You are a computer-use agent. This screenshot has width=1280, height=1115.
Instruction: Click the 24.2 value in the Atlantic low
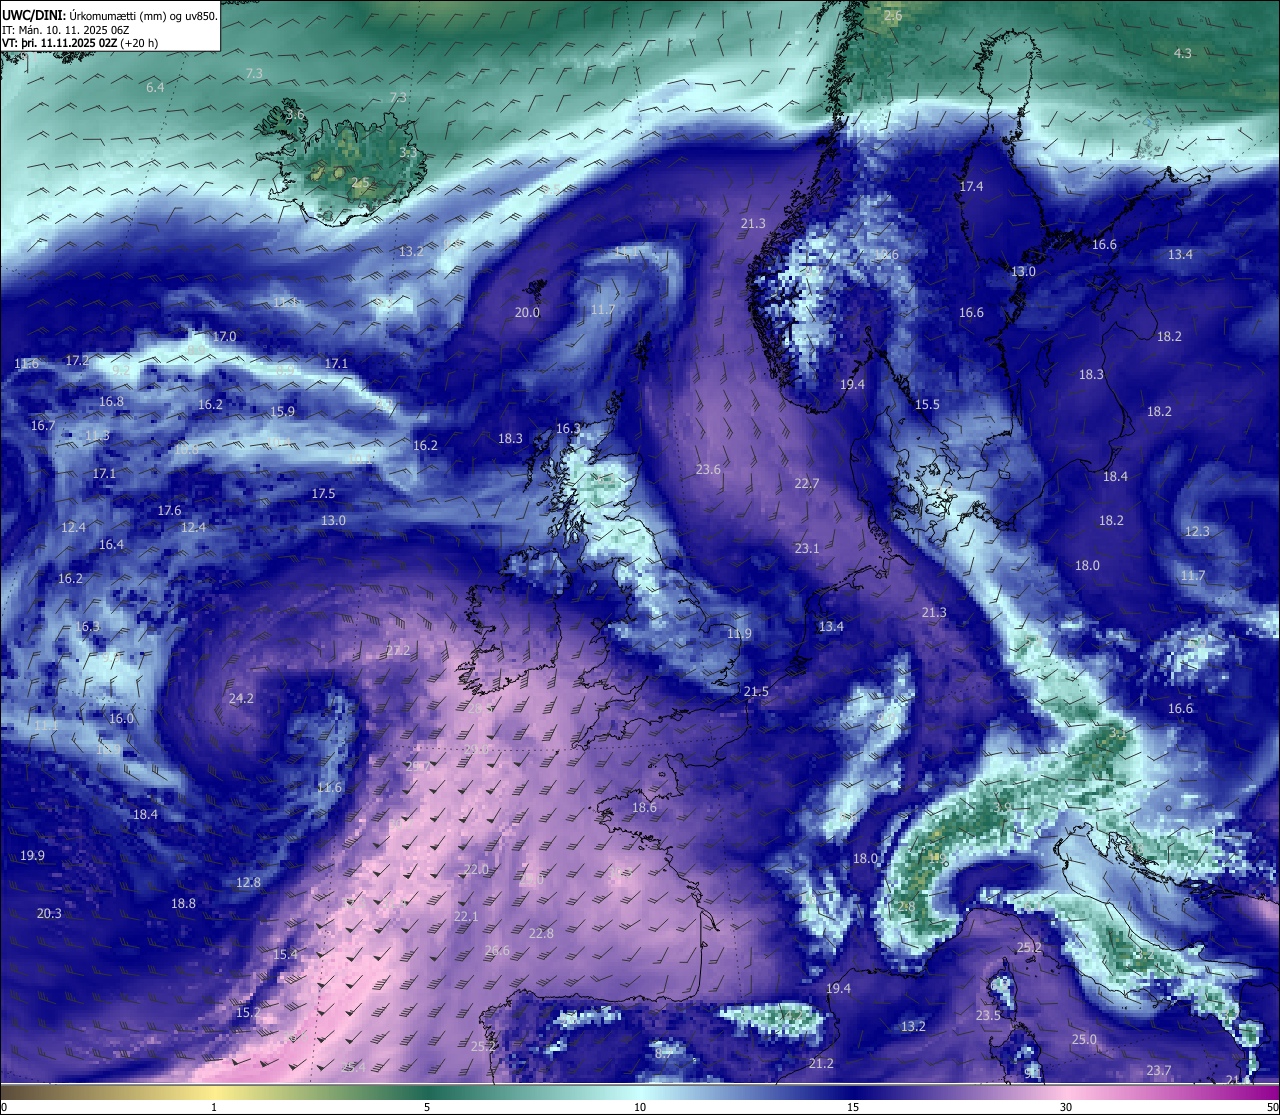tap(241, 699)
